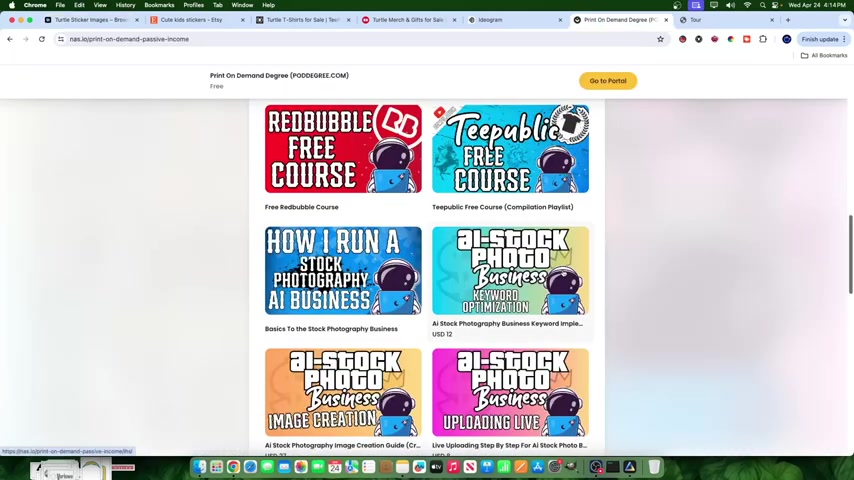This screenshot has width=854, height=480.
Task: Open Chrome's three-dot menu beside Finish update
Action: click(x=844, y=39)
